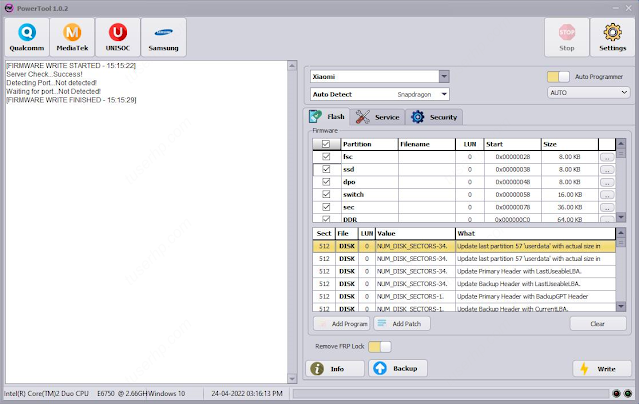
Task: Toggle the Auto Programmer switch
Action: 558,77
